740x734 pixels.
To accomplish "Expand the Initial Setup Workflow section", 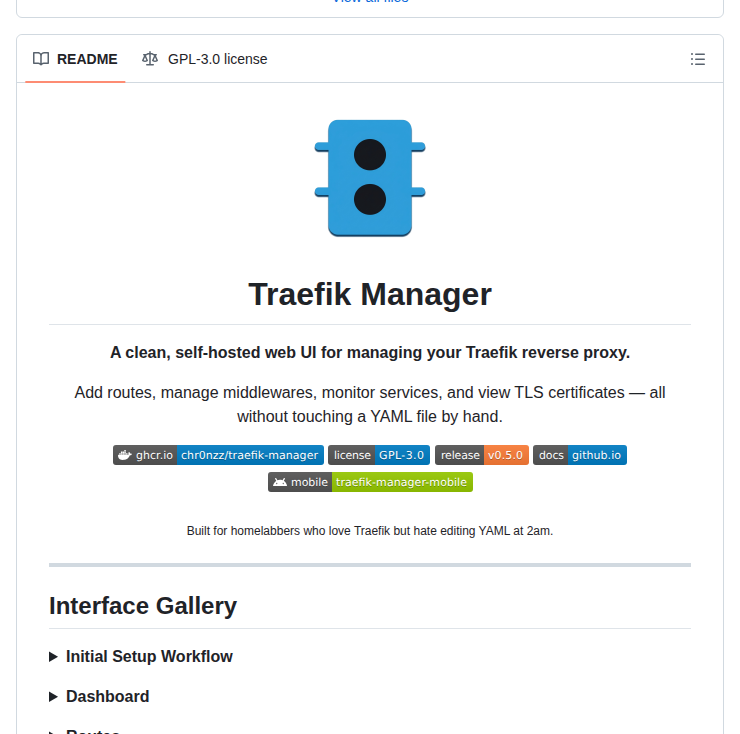I will (x=141, y=656).
